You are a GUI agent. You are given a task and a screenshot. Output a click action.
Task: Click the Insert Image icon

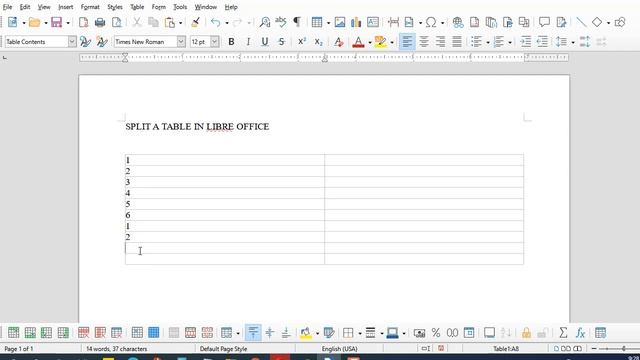pyautogui.click(x=340, y=22)
